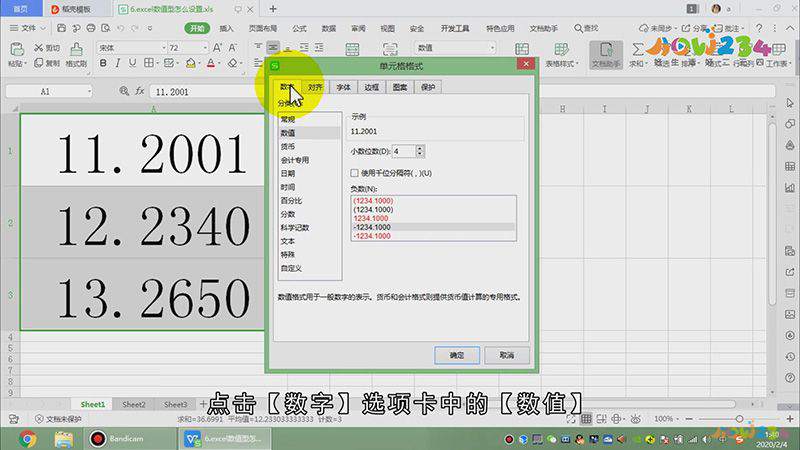Enable the thousands separator (使用千位分隔符) checkbox
Screen dimensions: 800x450
coord(355,173)
